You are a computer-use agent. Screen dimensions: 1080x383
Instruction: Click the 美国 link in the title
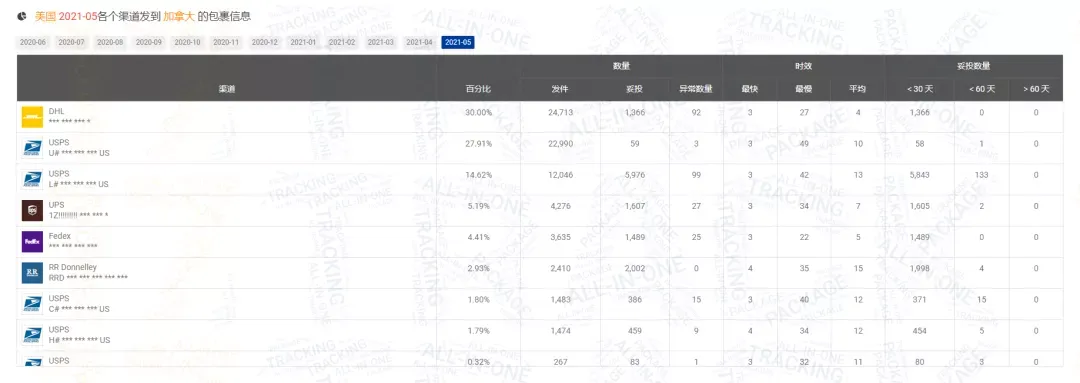tap(45, 16)
